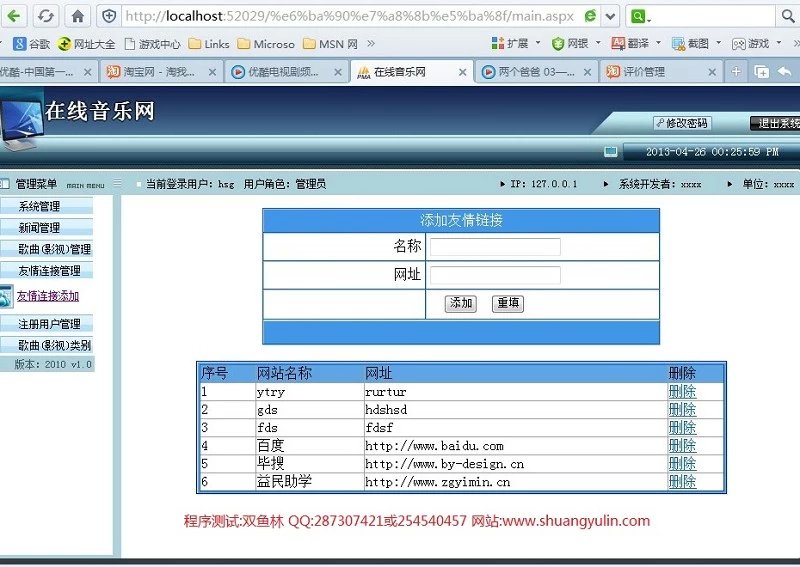Expand the 网银 dropdown arrow

598,43
